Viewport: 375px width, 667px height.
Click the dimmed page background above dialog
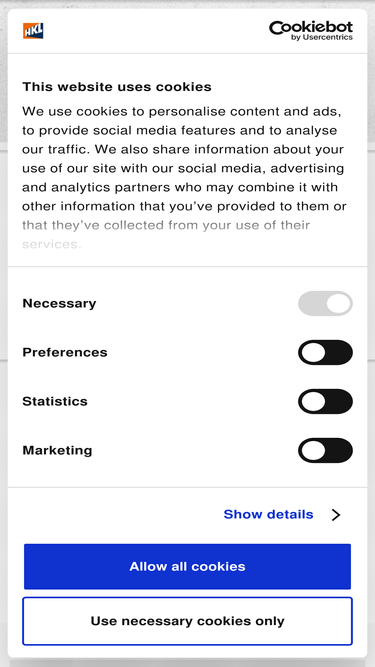point(188,3)
